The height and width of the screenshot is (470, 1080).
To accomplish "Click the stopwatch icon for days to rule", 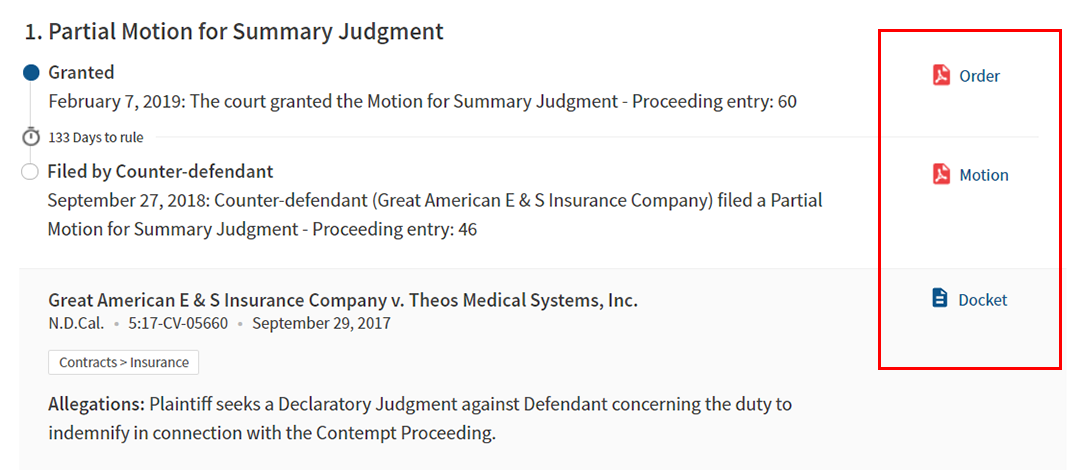I will (x=31, y=136).
